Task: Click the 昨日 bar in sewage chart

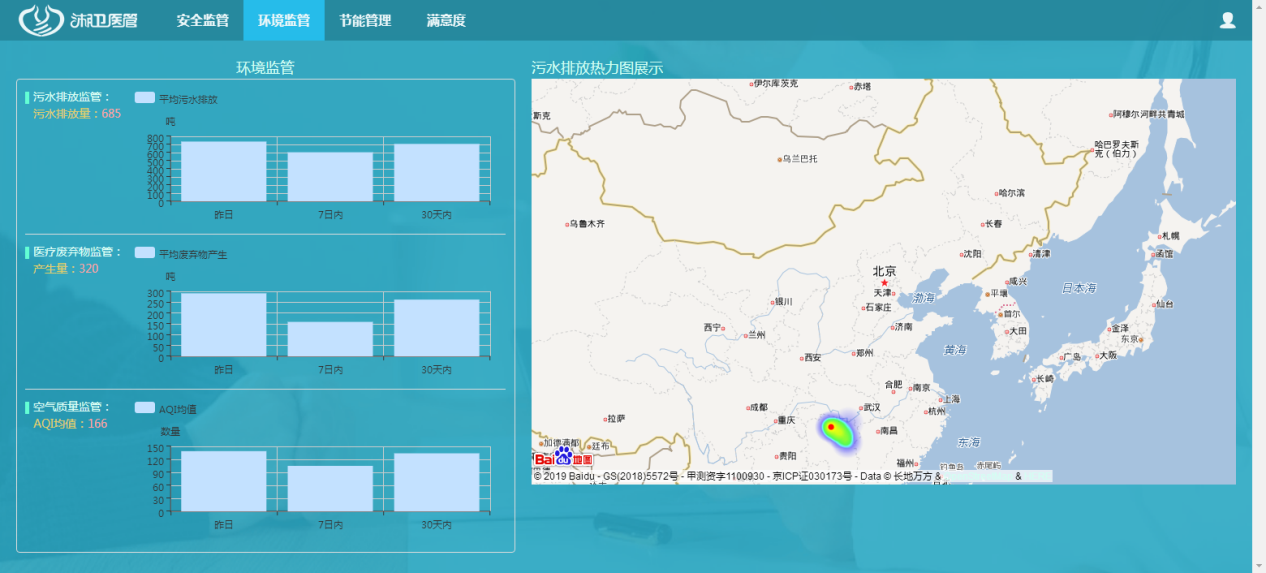Action: 223,172
